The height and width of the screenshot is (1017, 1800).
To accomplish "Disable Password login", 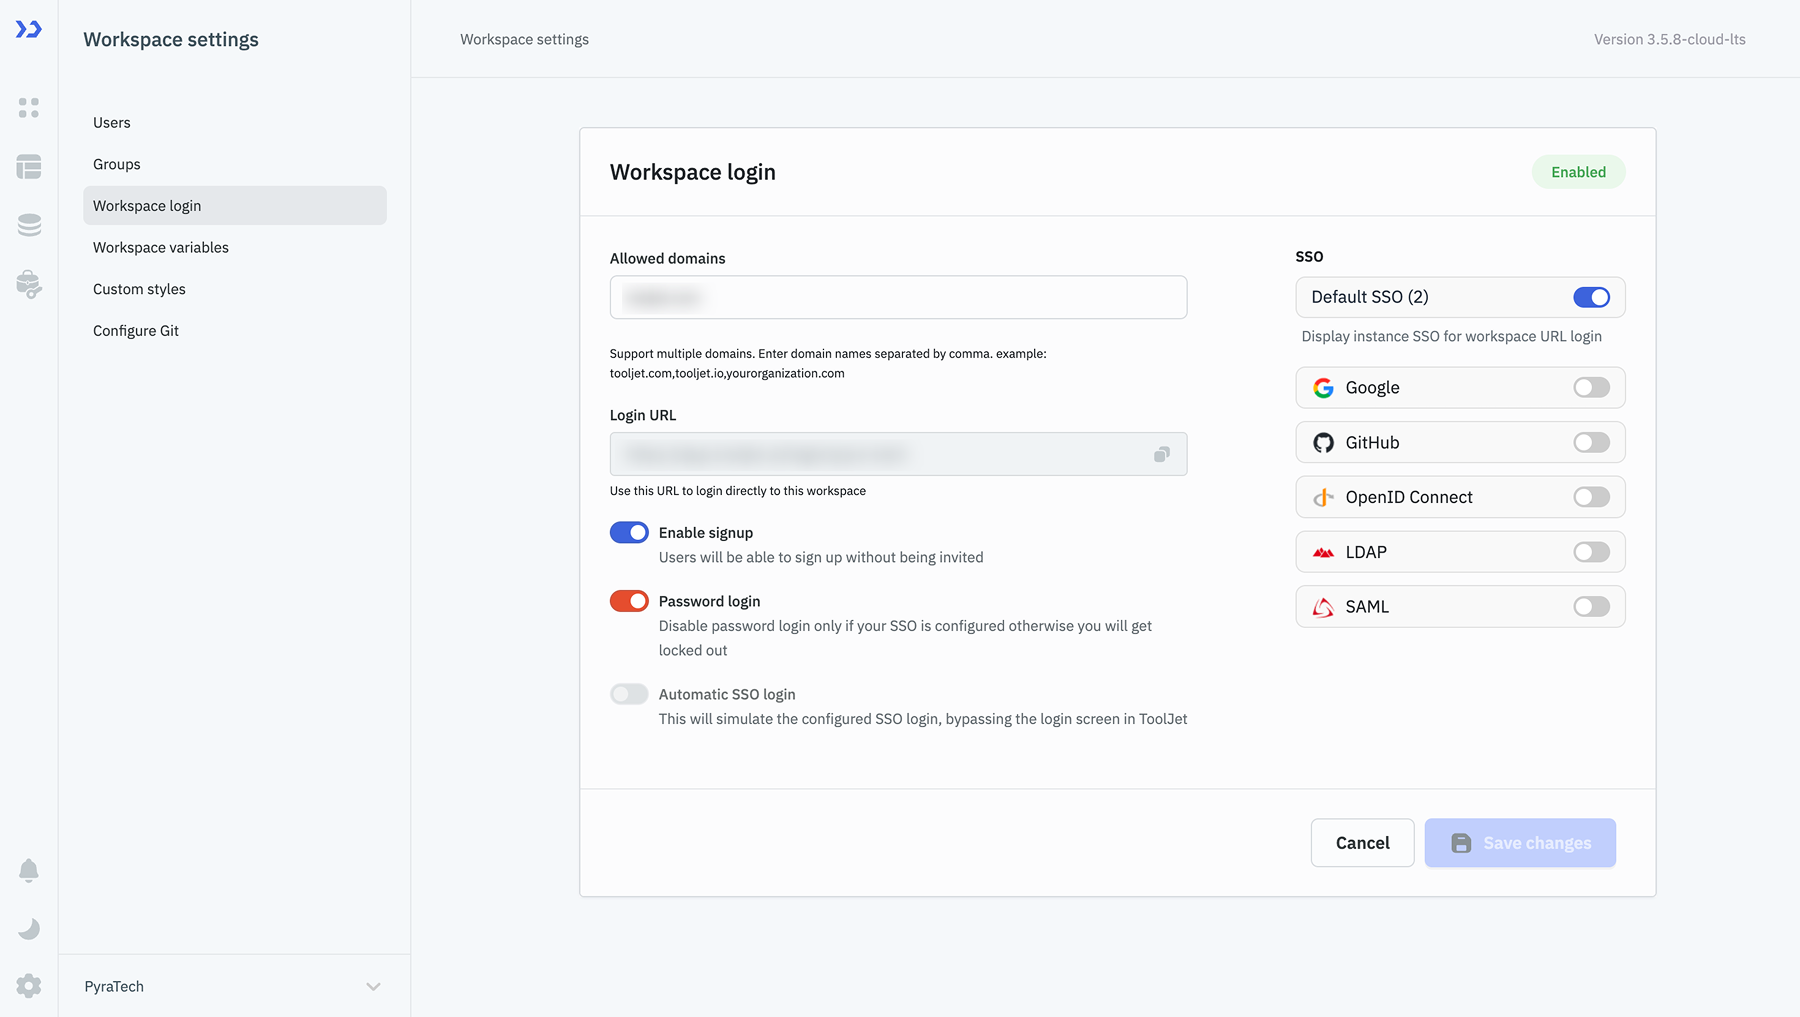I will pyautogui.click(x=628, y=601).
